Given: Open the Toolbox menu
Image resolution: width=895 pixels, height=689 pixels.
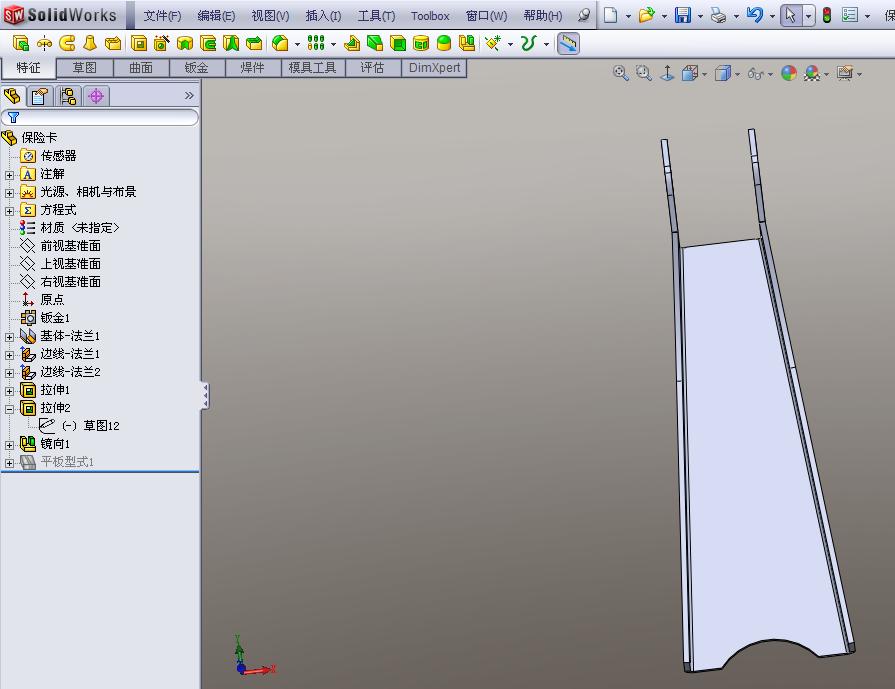Looking at the screenshot, I should tap(430, 16).
